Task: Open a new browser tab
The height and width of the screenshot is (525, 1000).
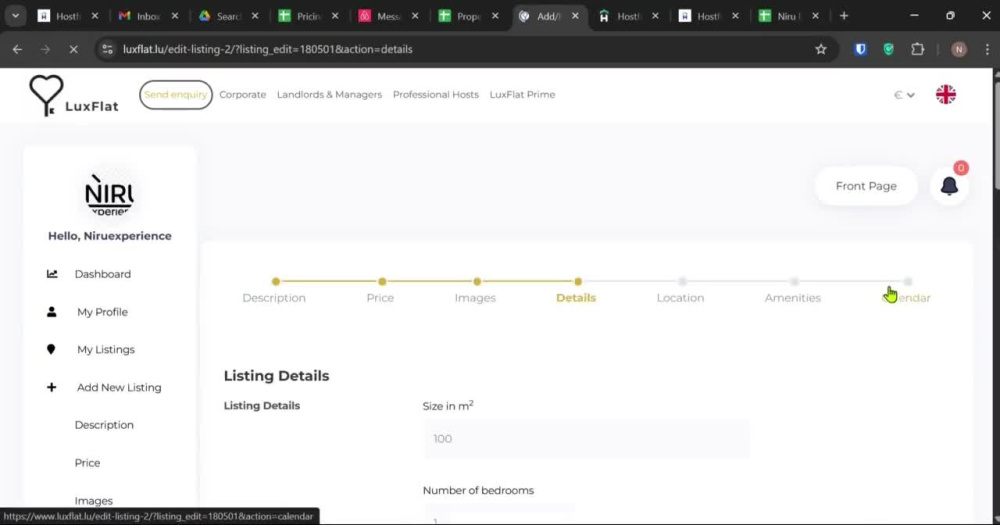Action: coord(844,16)
